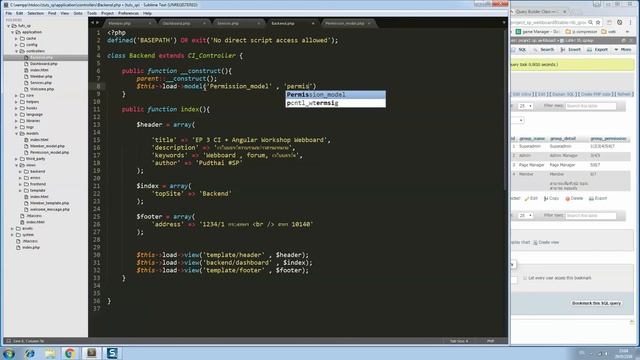This screenshot has width=640, height=360.
Task: Collapse the controllers folder arrow
Action: pos(17,51)
